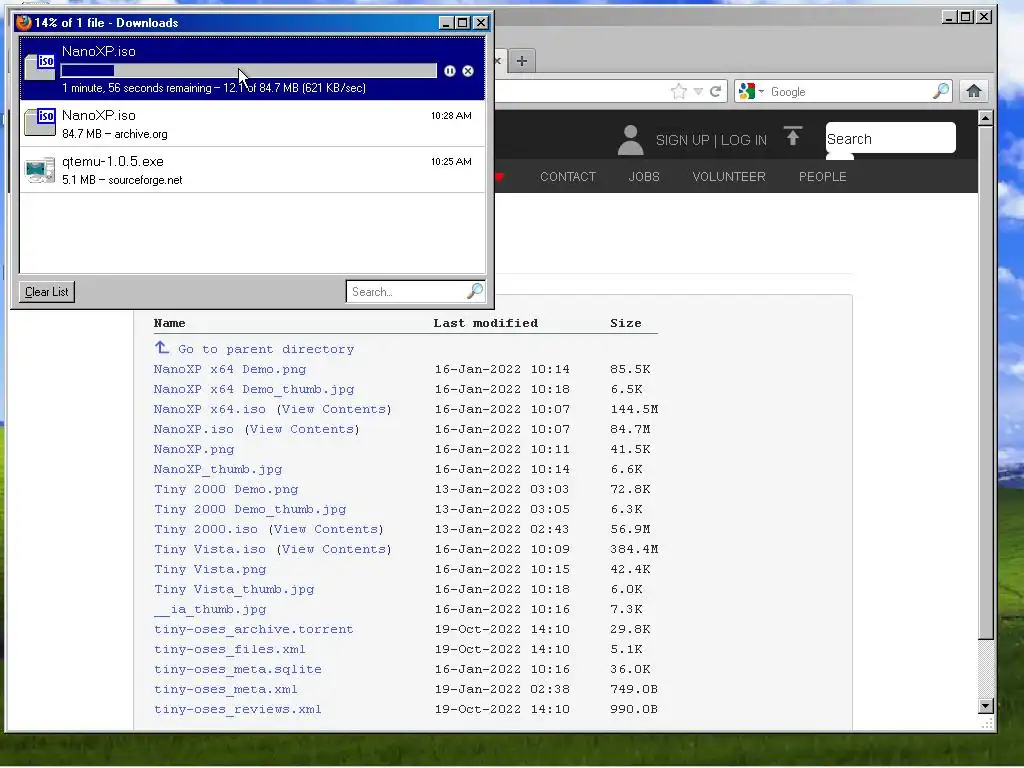1024x768 pixels.
Task: View Contents of Tiny 2000.iso
Action: coord(326,529)
